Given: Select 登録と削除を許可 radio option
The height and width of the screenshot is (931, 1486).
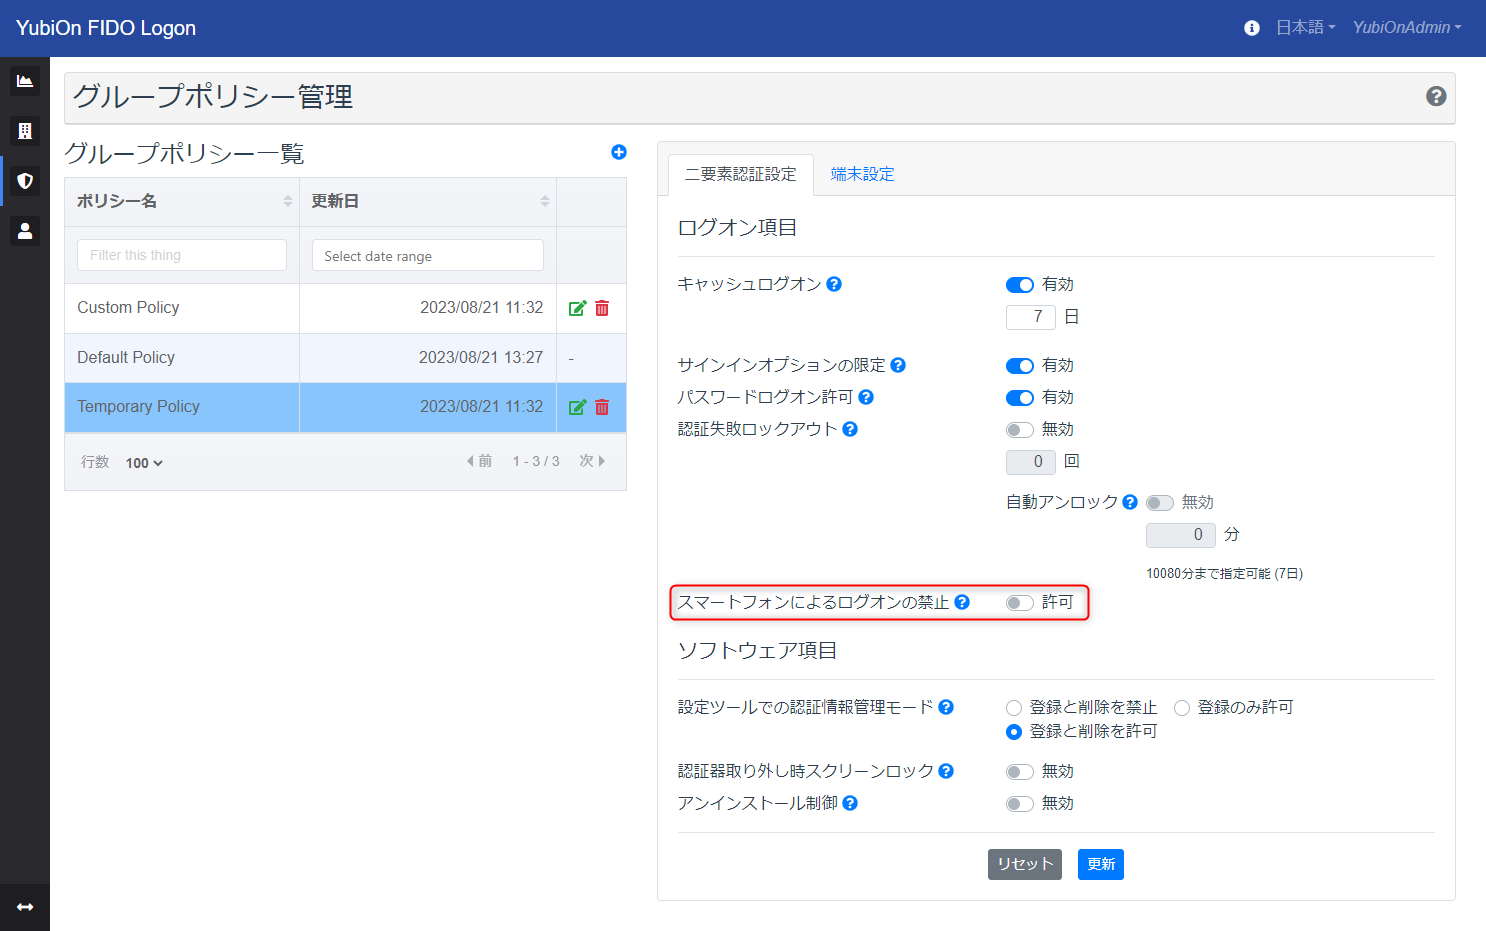Looking at the screenshot, I should click(1014, 732).
